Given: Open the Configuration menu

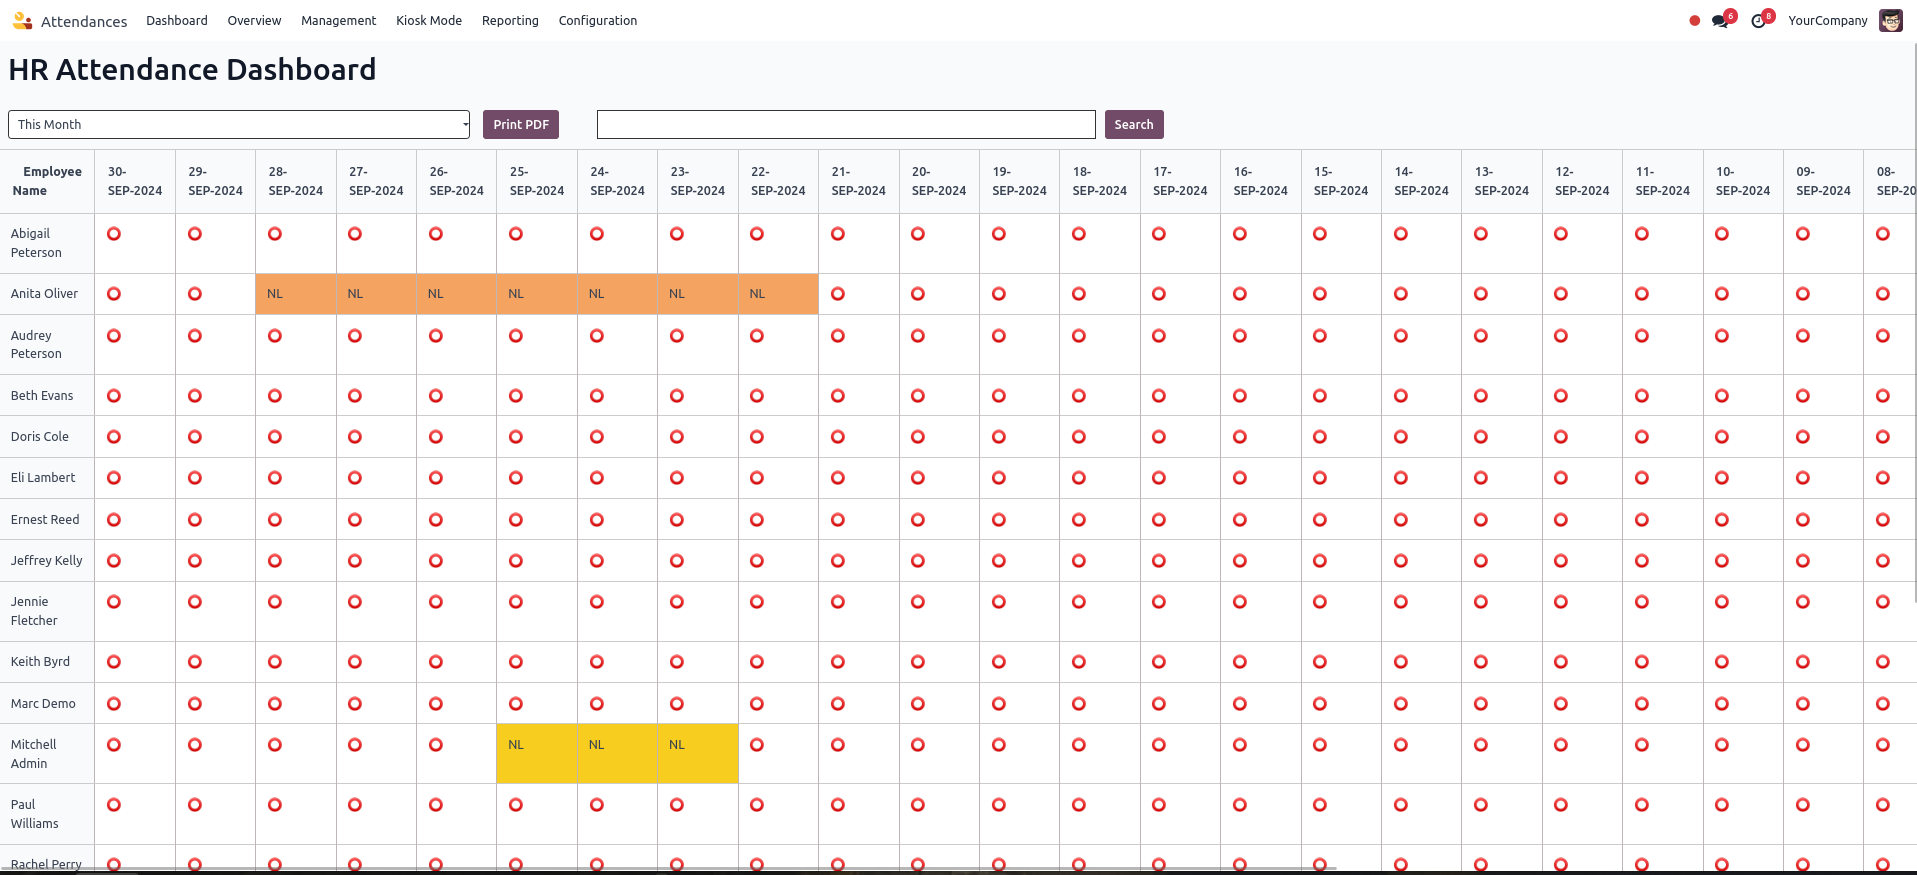Looking at the screenshot, I should (x=597, y=21).
